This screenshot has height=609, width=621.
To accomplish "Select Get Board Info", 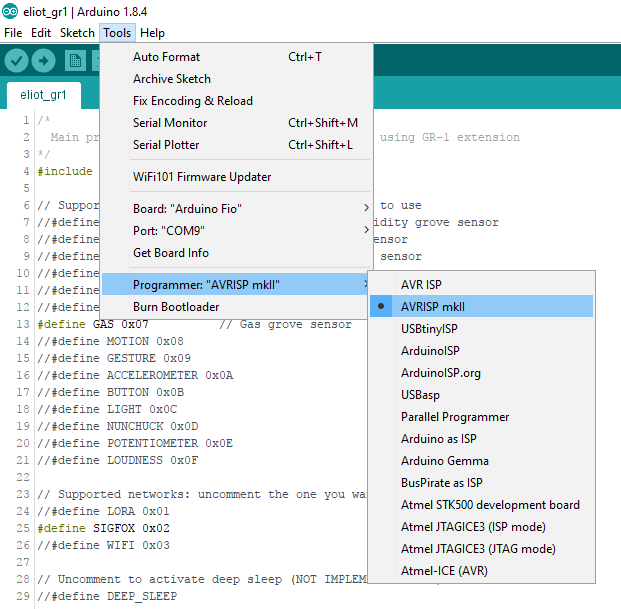I will pos(236,253).
